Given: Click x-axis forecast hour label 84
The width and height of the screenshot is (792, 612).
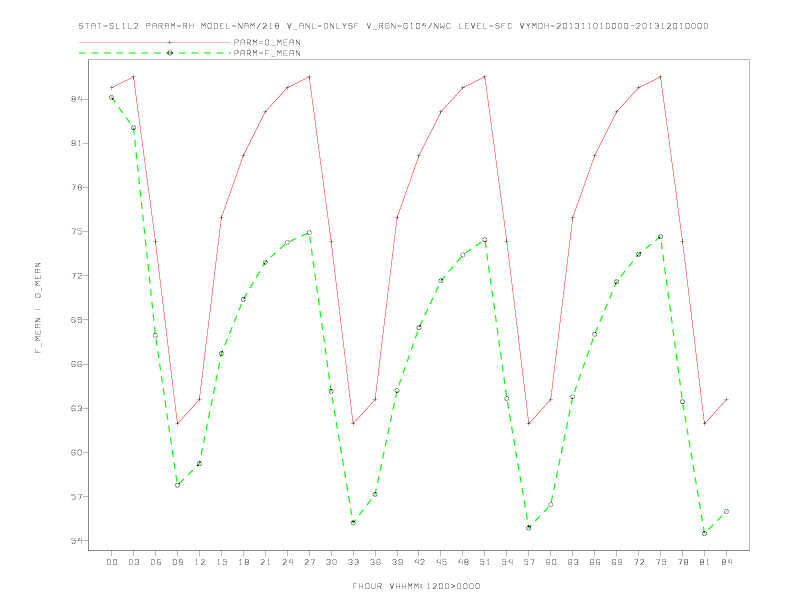Looking at the screenshot, I should click(x=726, y=562).
